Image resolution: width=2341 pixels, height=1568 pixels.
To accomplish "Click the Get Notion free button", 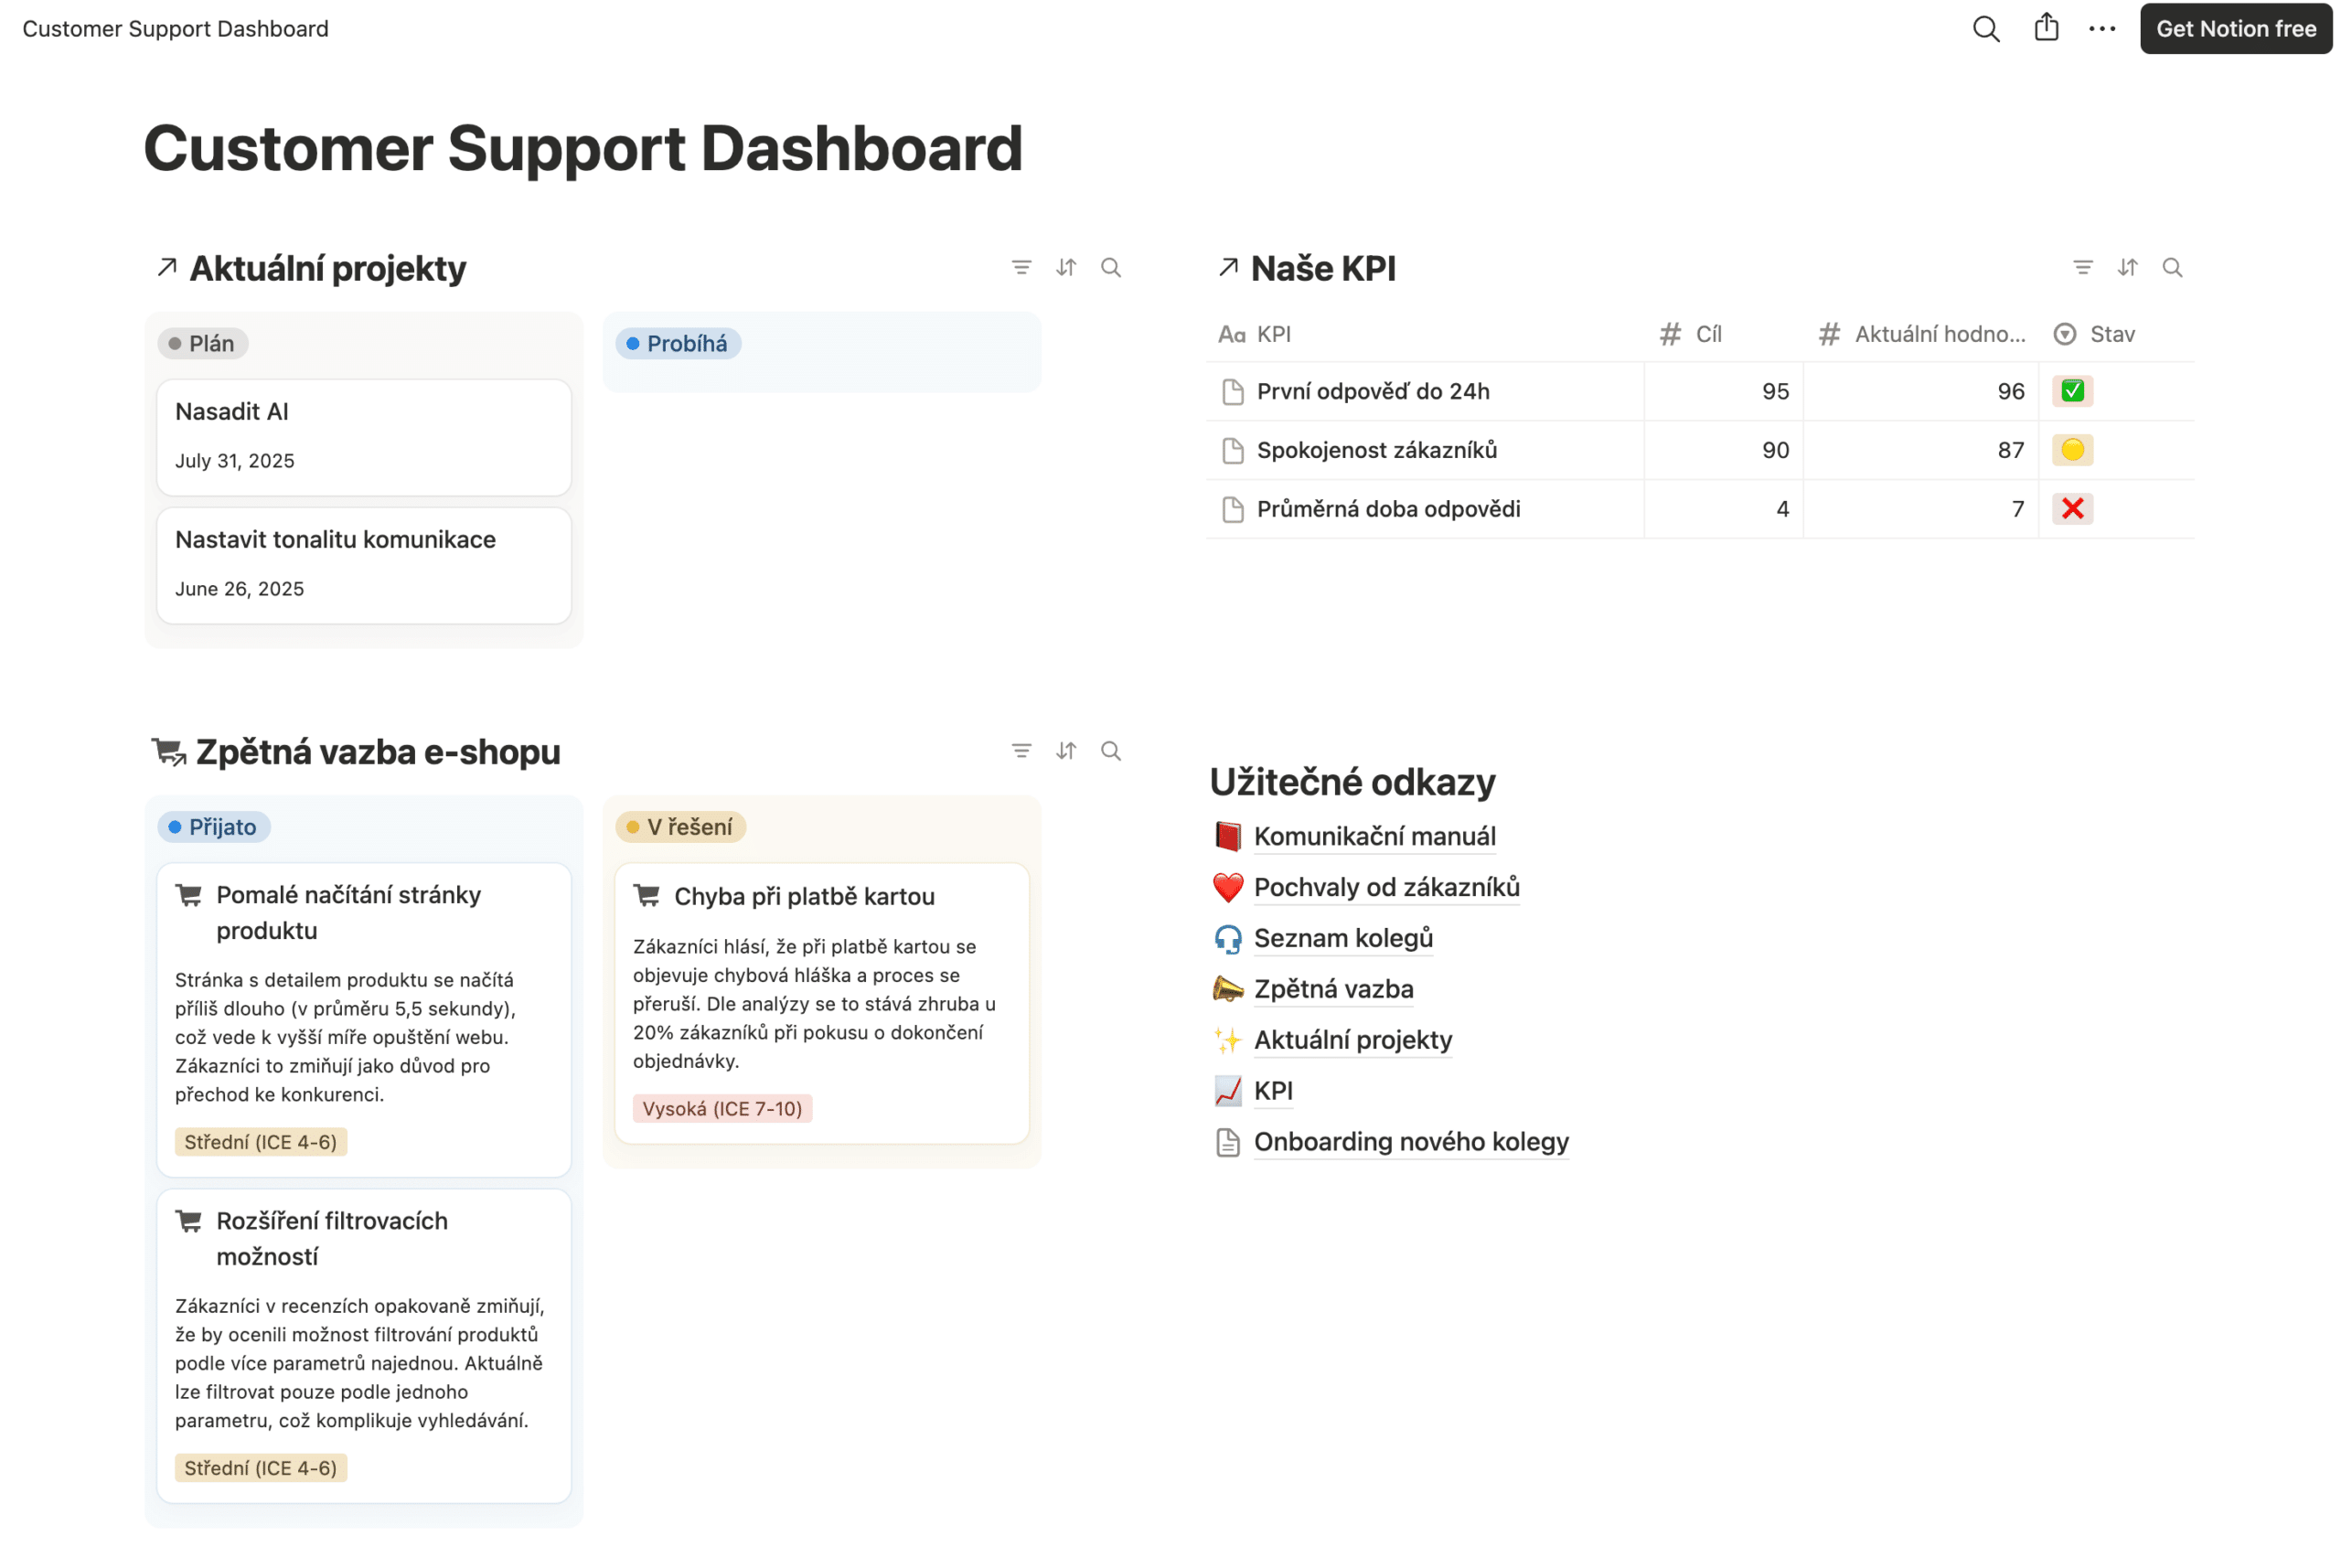I will (2235, 29).
